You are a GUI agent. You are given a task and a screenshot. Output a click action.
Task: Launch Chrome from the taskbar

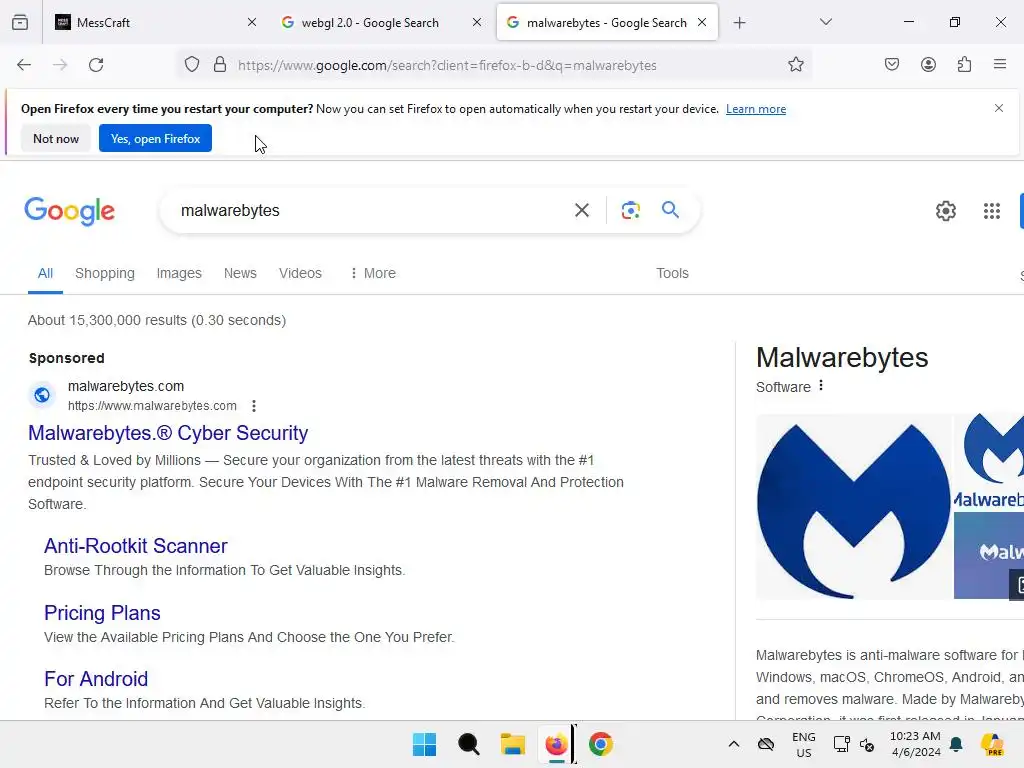tap(601, 744)
